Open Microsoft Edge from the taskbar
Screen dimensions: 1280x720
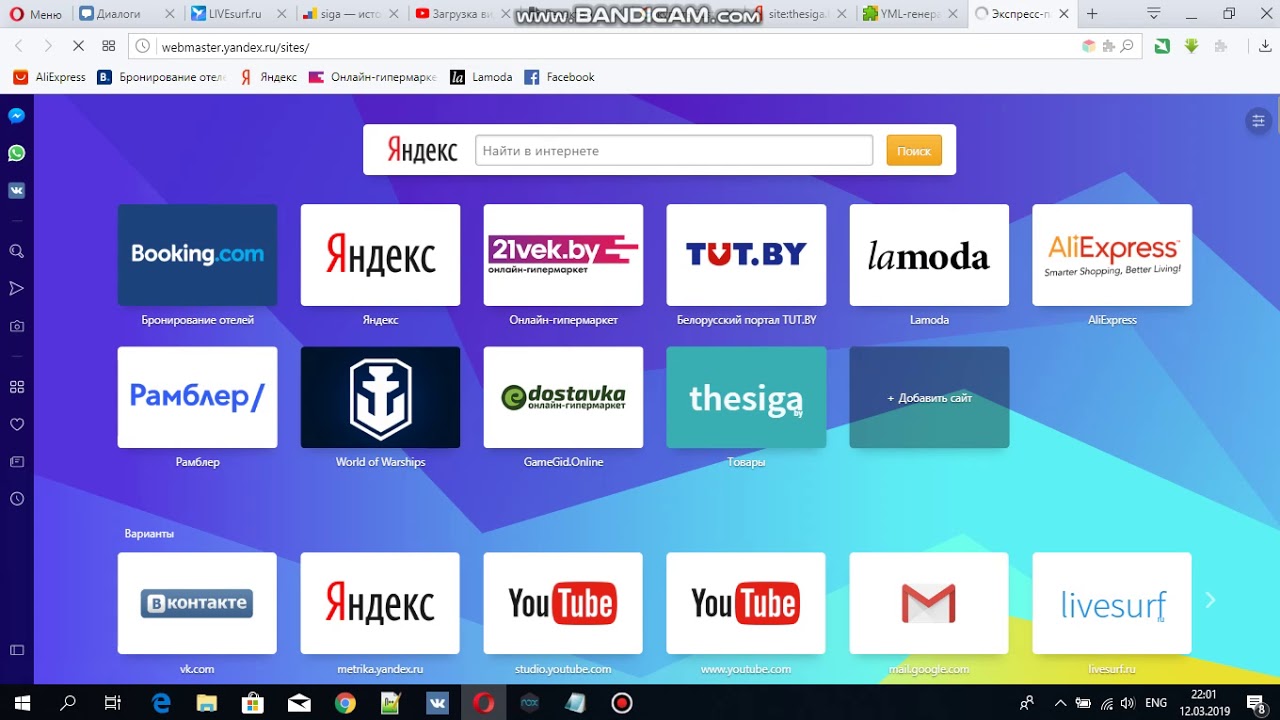(x=161, y=703)
